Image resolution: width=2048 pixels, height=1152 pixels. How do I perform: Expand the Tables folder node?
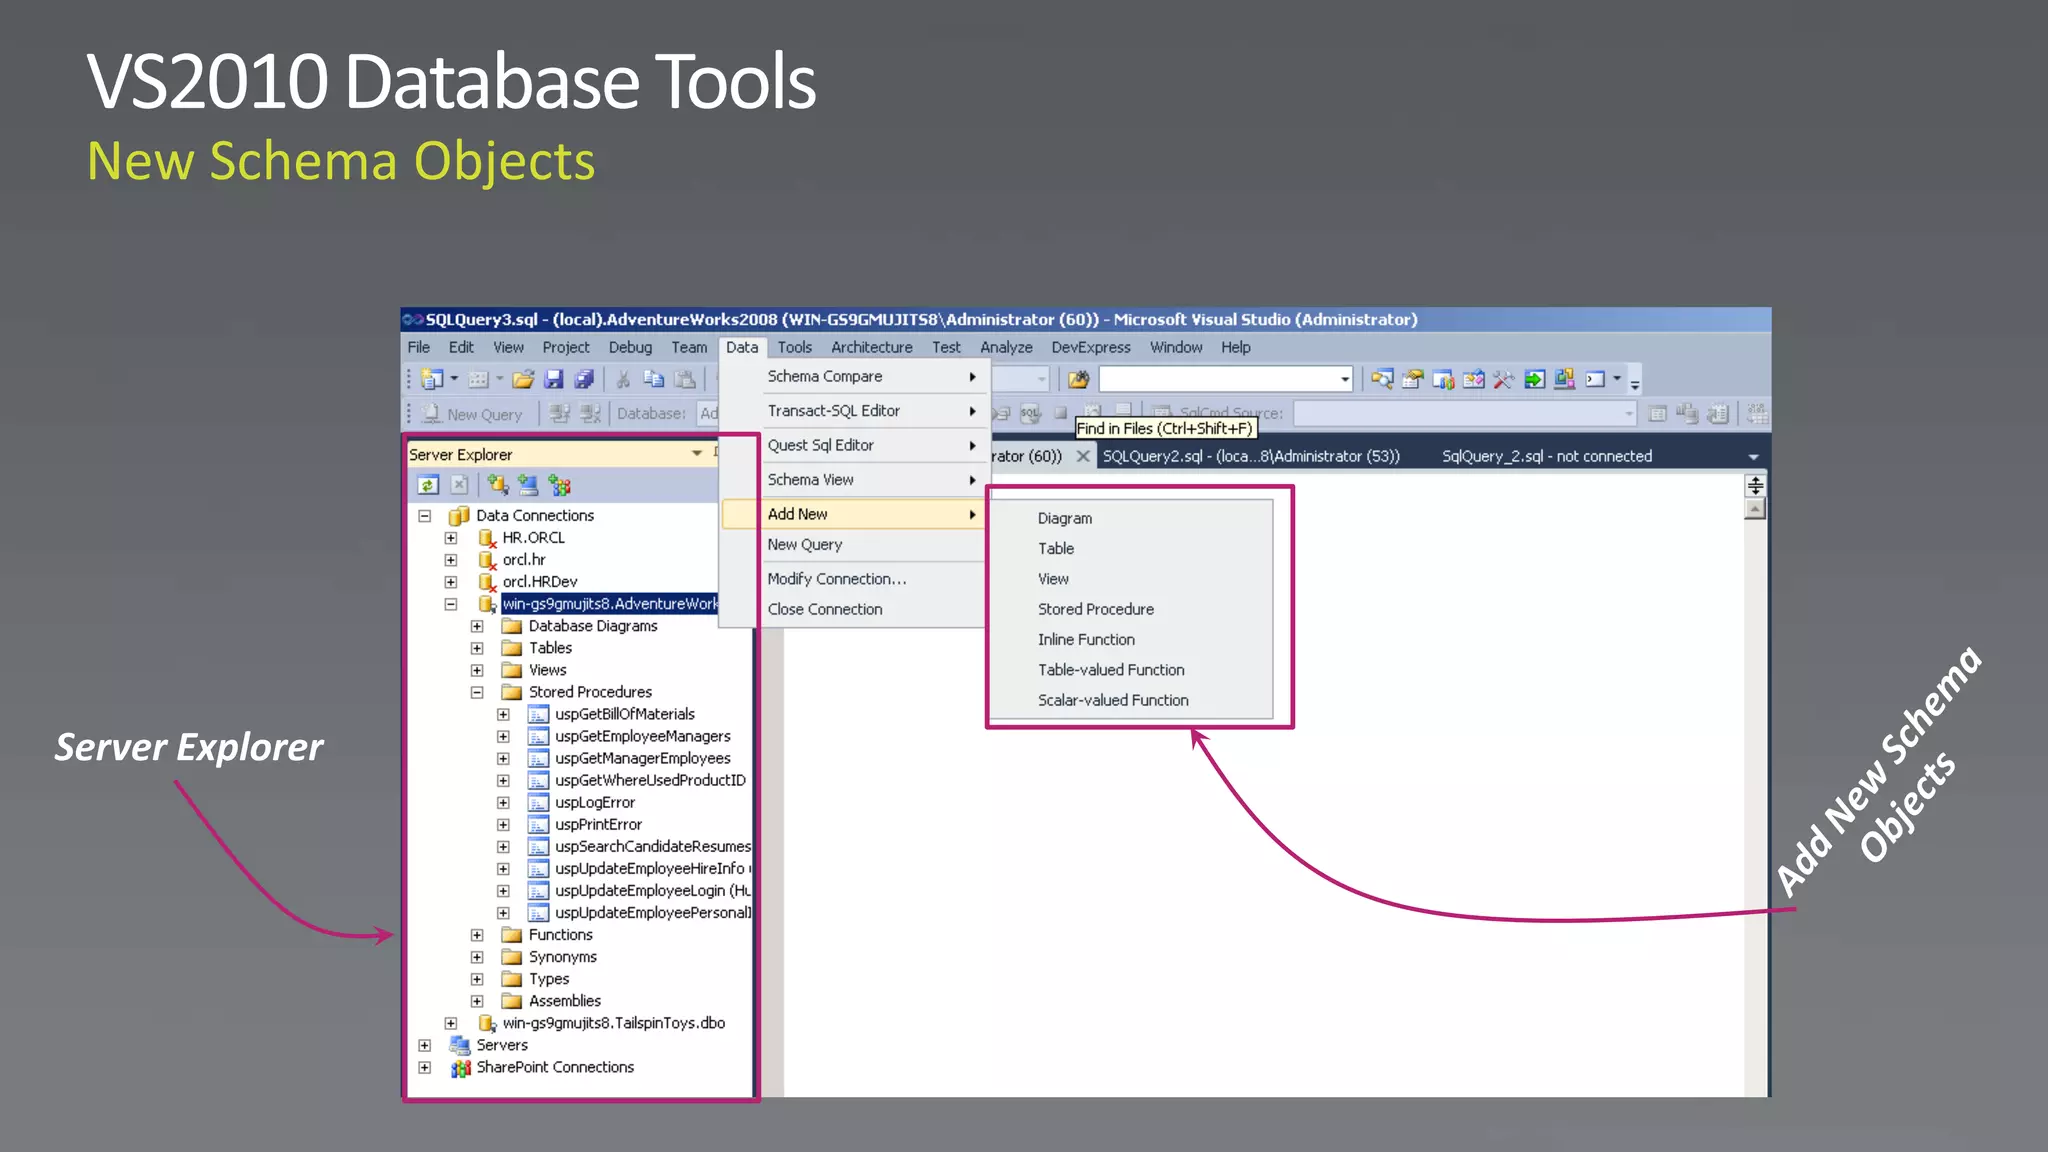tap(477, 648)
